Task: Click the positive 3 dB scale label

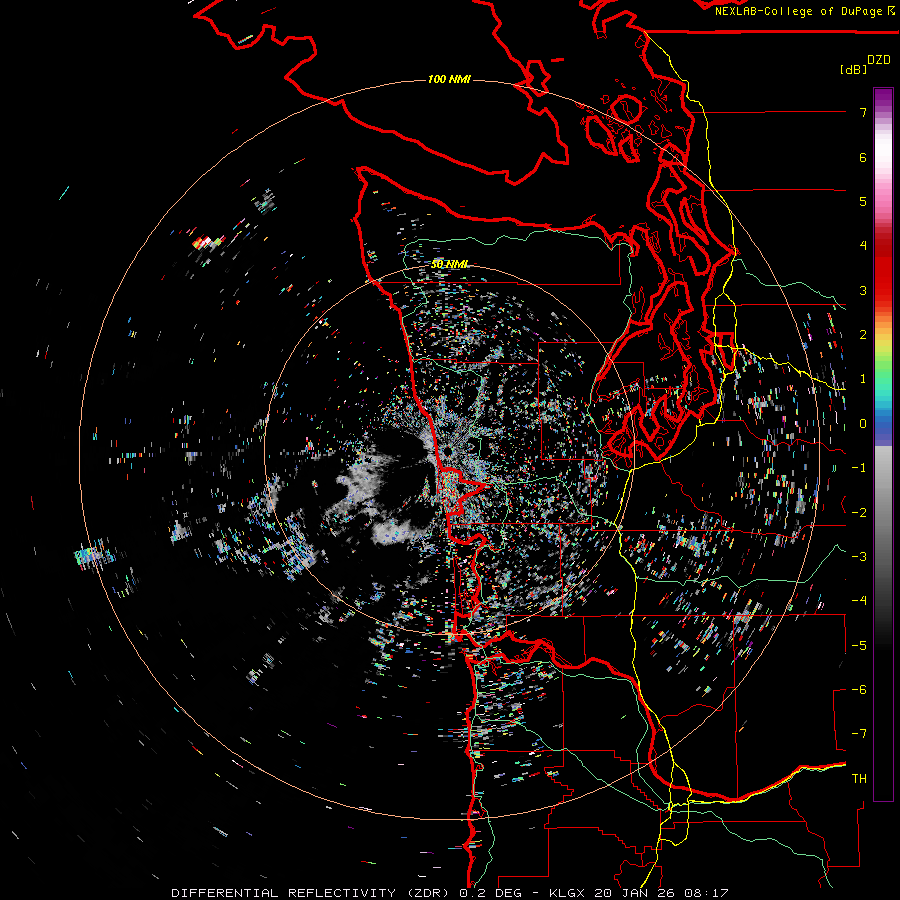Action: [x=863, y=290]
